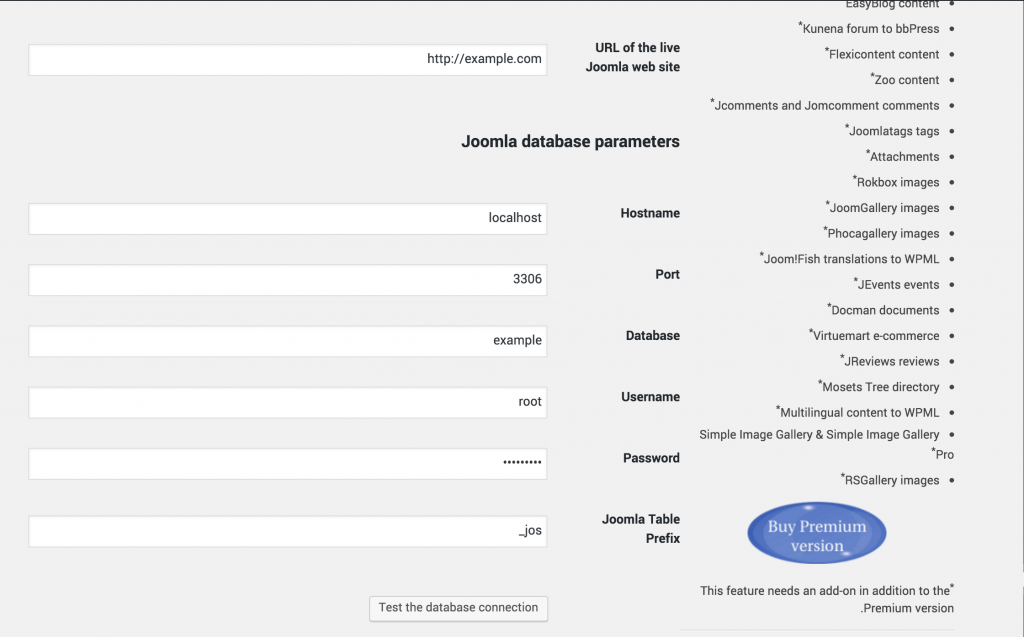Click the 'RSGallery images' list item
1024x637 pixels.
pyautogui.click(x=890, y=480)
